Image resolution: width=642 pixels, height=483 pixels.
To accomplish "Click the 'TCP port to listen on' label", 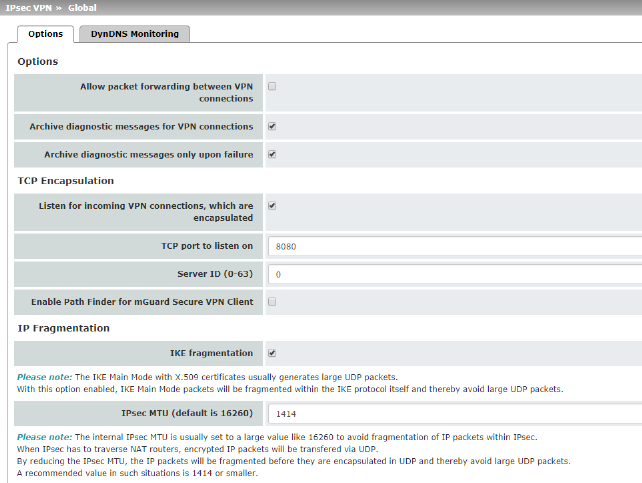I will 207,246.
